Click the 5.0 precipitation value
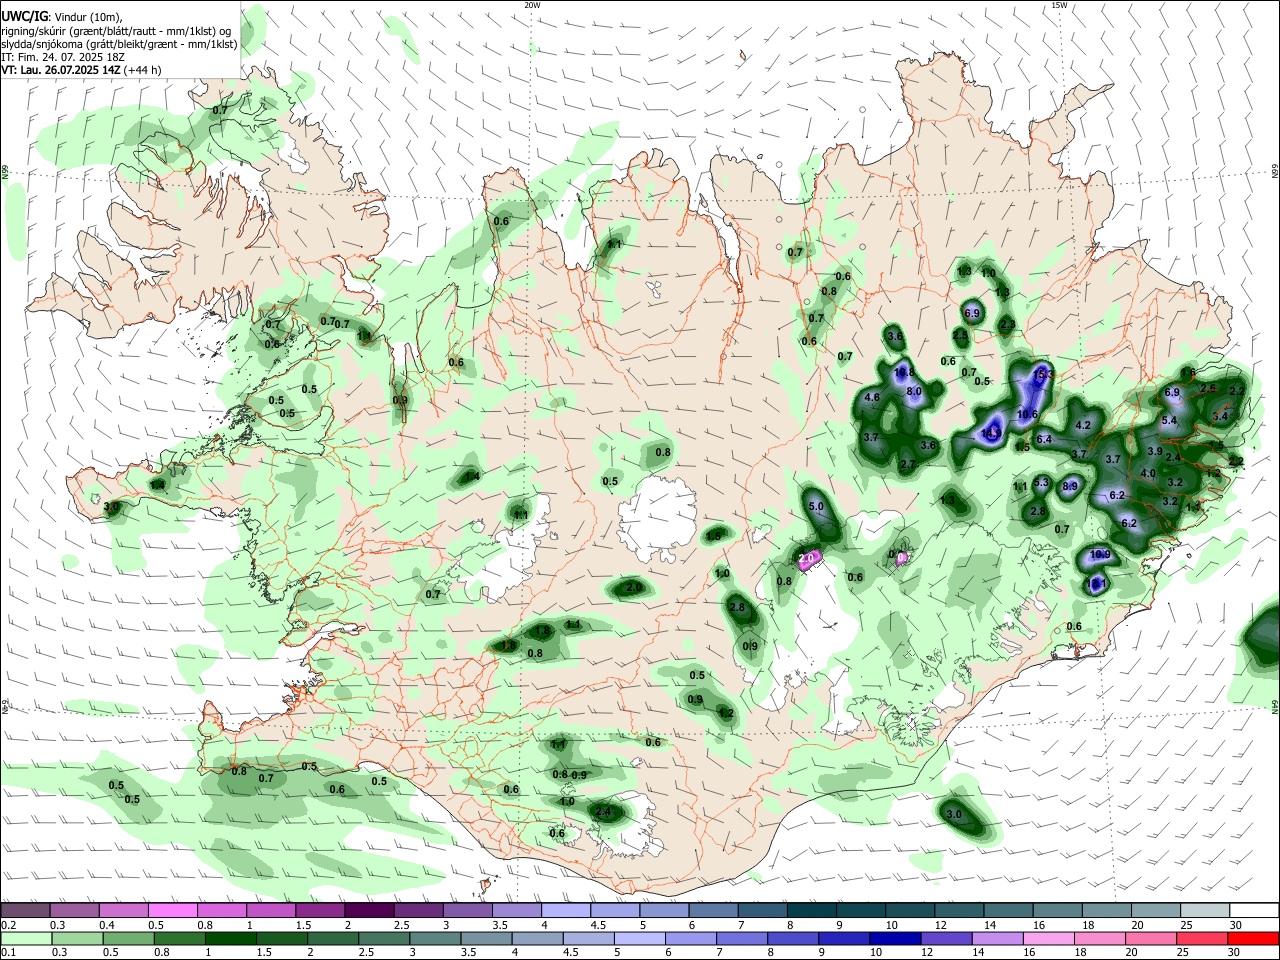The image size is (1280, 960). coord(815,507)
